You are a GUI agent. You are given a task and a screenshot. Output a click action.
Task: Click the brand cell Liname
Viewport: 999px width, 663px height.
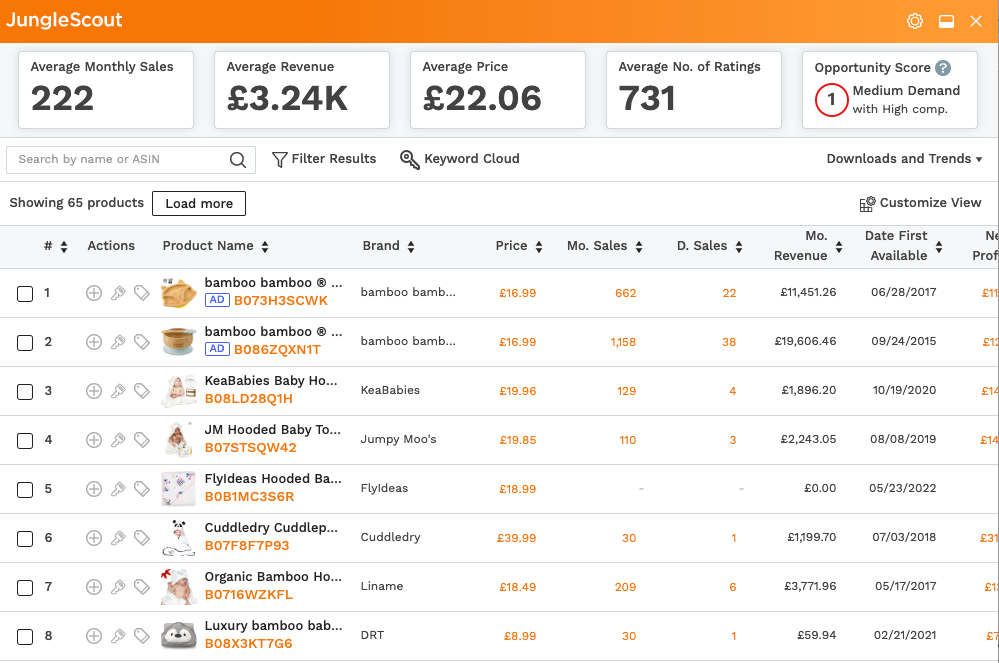pyautogui.click(x=382, y=586)
